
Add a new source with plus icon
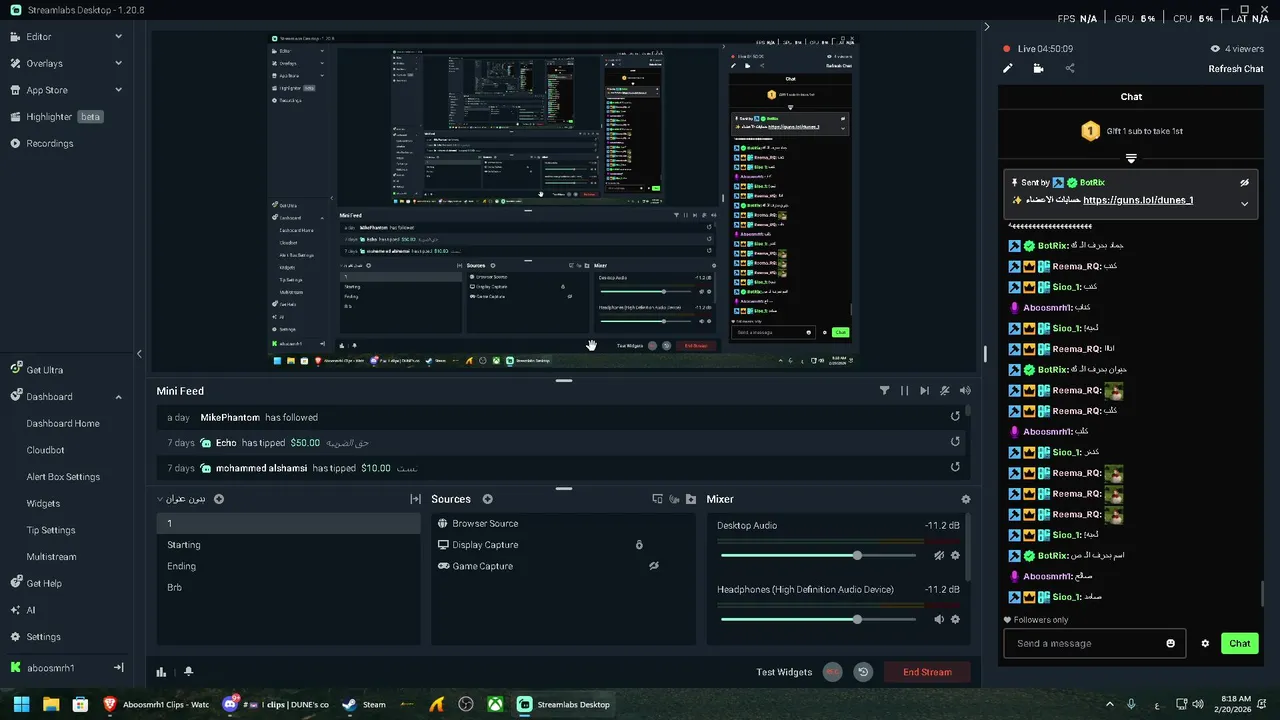pyautogui.click(x=488, y=499)
